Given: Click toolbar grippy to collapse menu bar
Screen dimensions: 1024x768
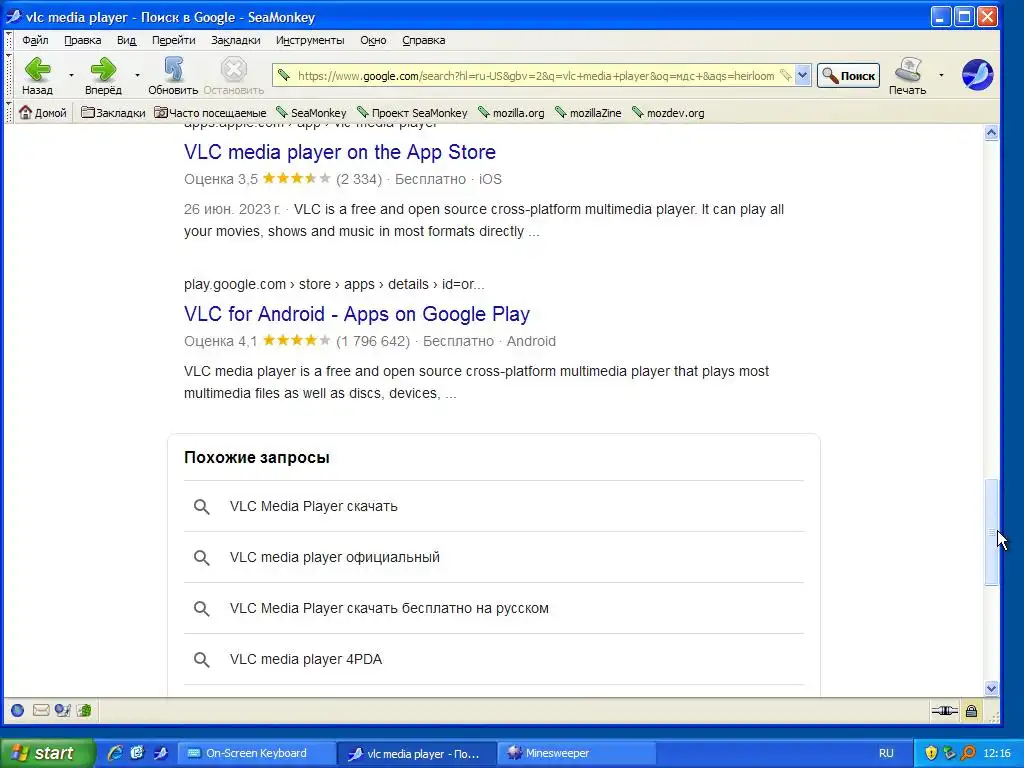Looking at the screenshot, I should [8, 40].
